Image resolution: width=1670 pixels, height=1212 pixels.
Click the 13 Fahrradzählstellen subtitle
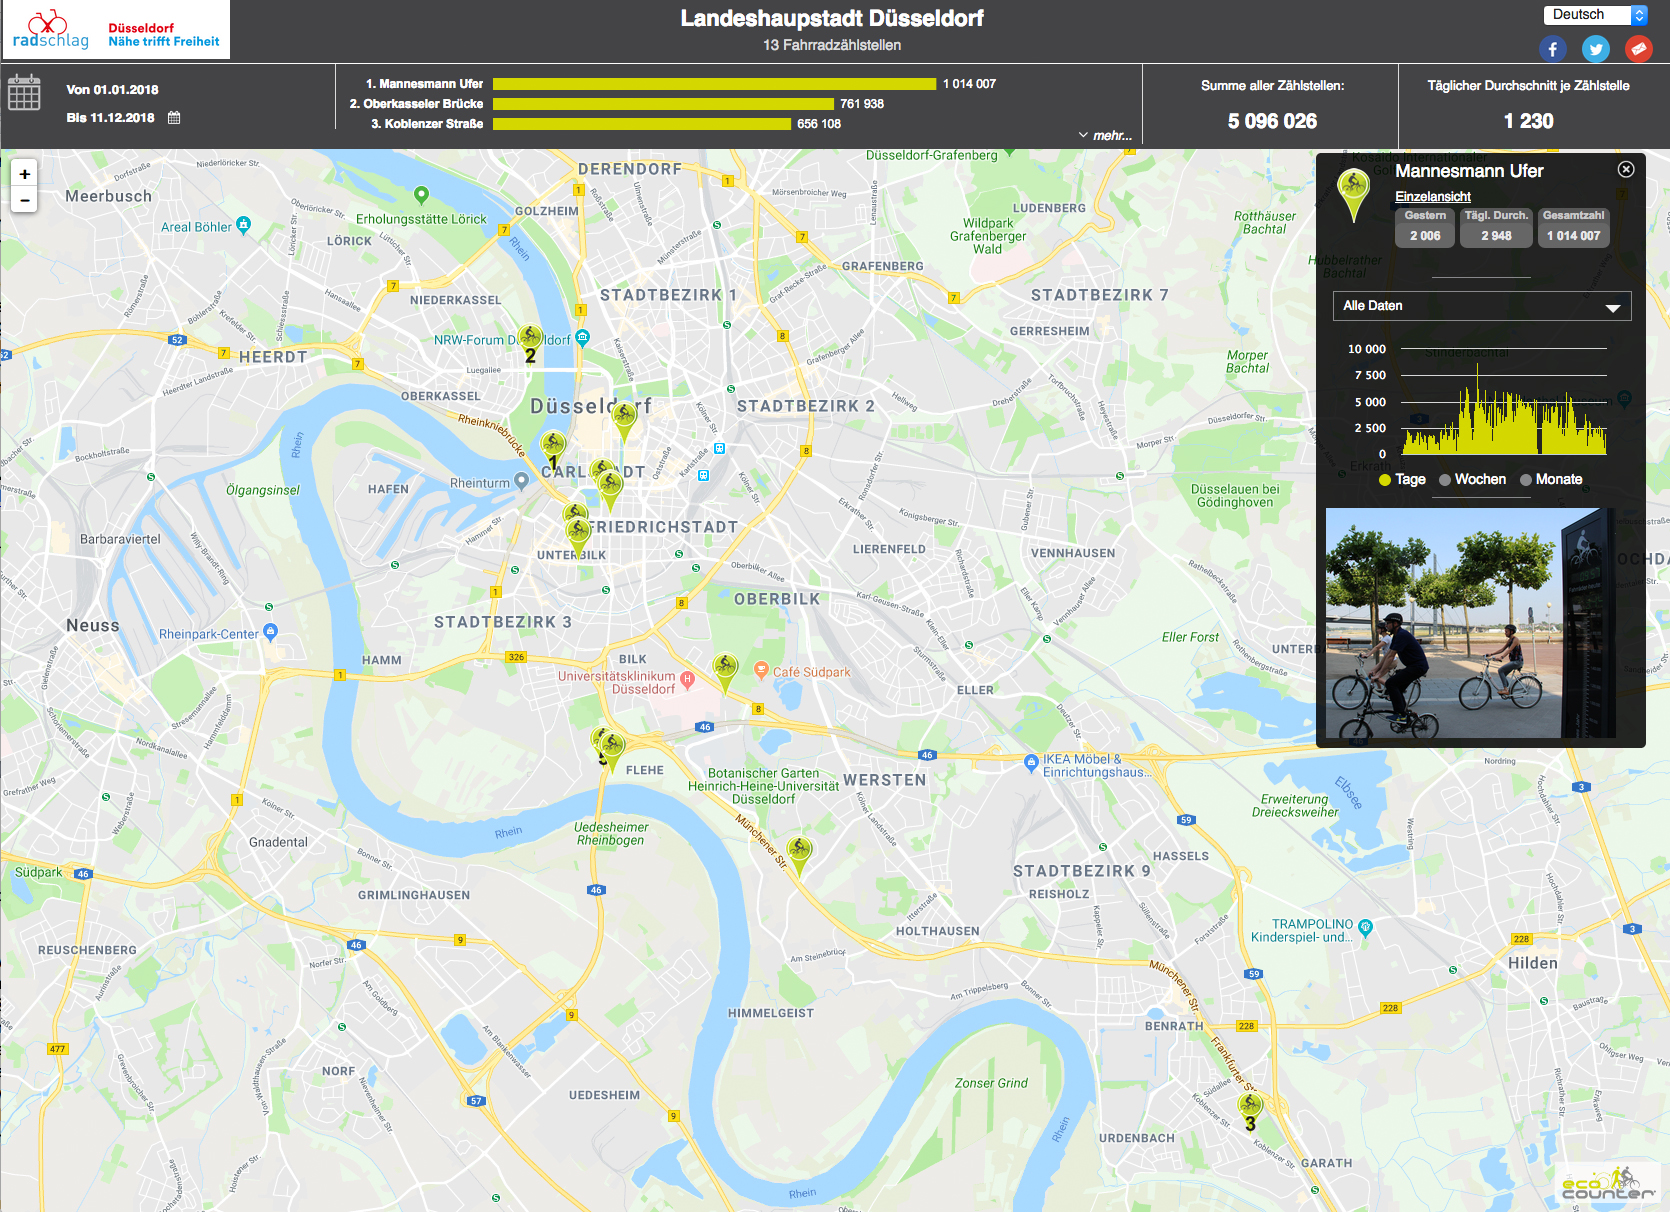click(x=832, y=45)
